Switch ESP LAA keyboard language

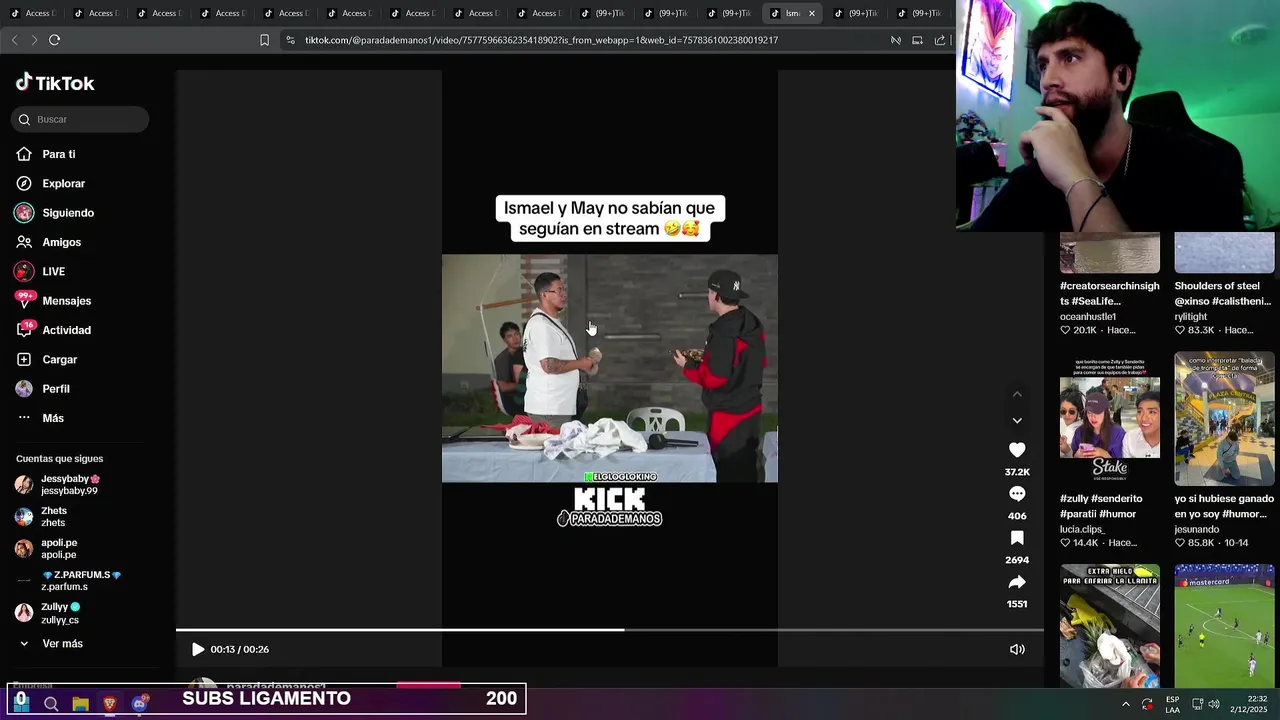(1172, 704)
